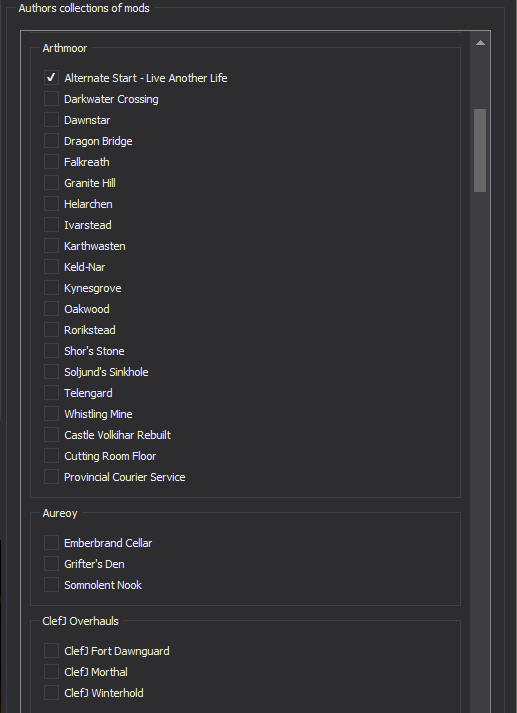
Task: Check the Falkreath option
Action: (x=51, y=161)
